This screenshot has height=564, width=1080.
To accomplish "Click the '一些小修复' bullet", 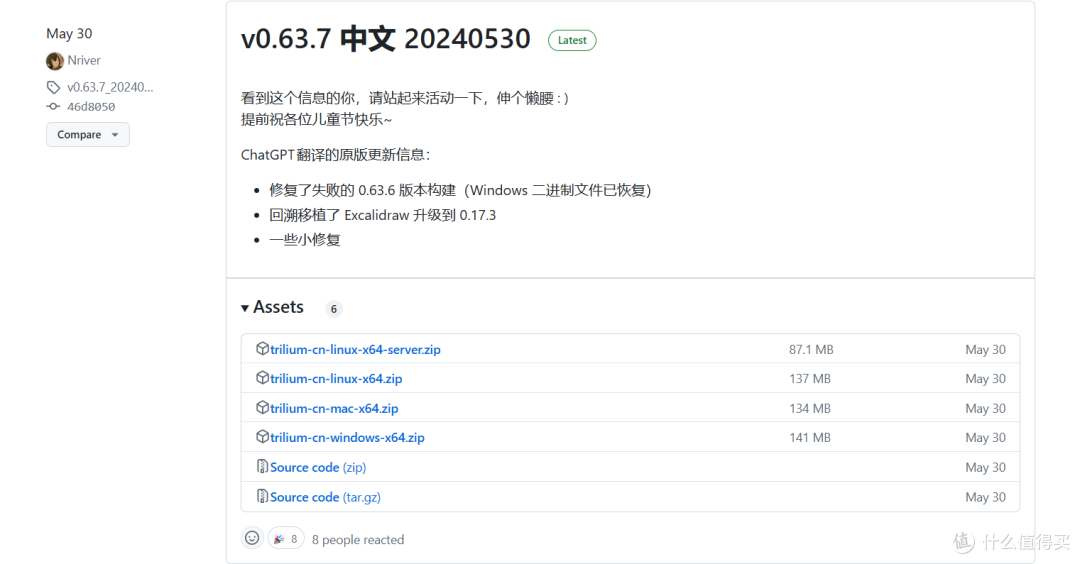I will click(304, 240).
